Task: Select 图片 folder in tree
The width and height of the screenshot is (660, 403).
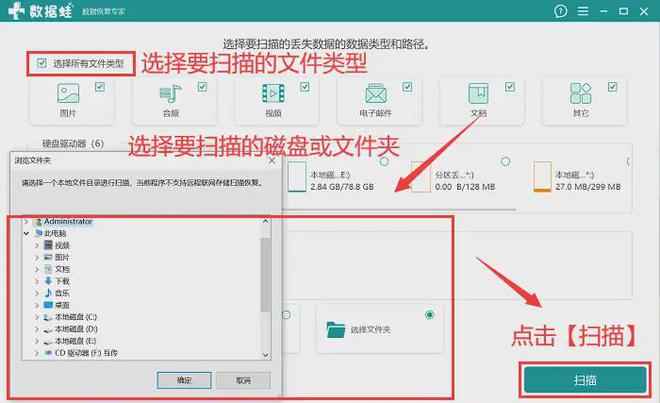Action: click(62, 257)
